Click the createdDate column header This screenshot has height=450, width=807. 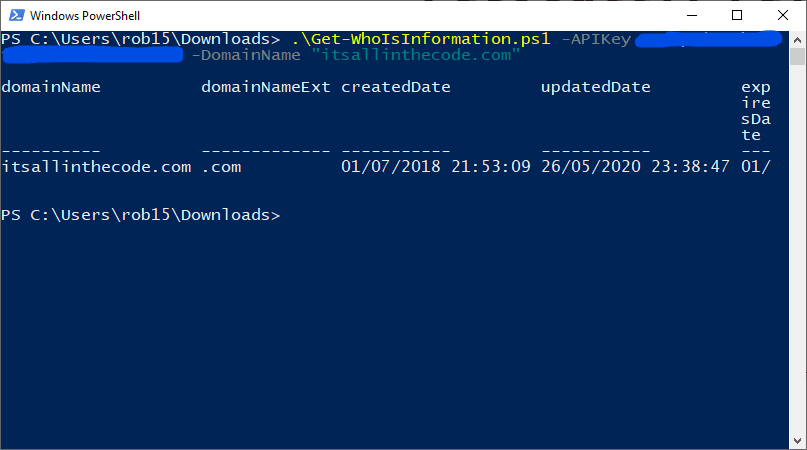[x=396, y=87]
